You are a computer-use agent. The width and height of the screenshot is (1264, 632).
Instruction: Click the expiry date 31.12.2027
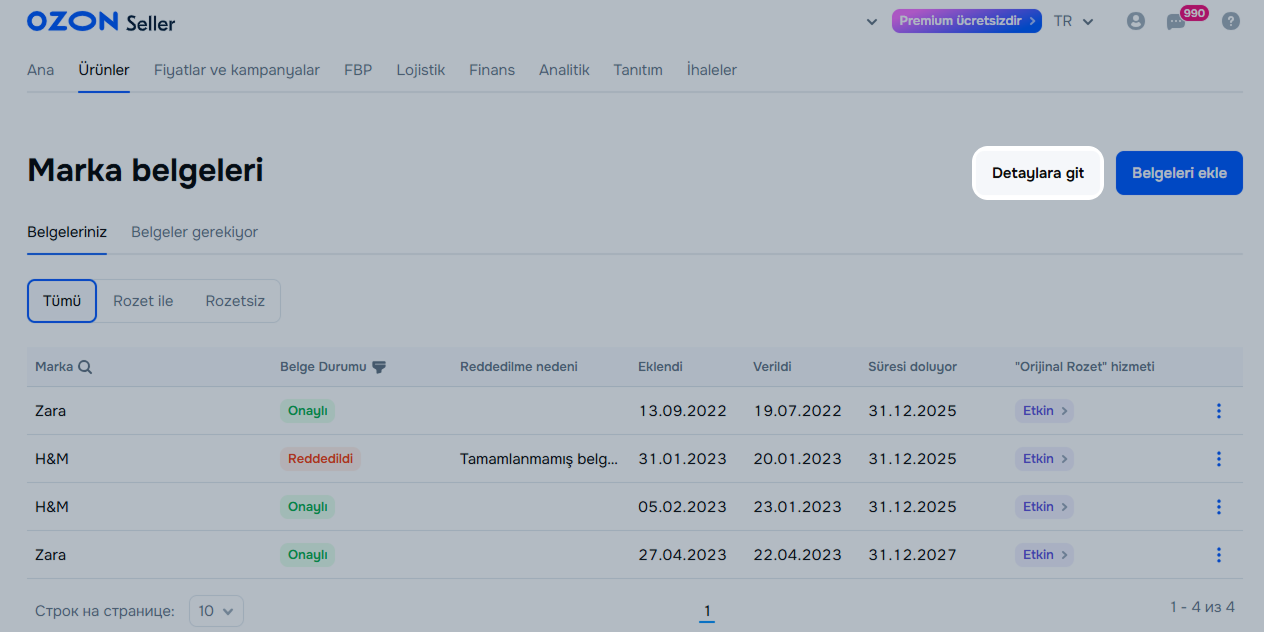912,555
